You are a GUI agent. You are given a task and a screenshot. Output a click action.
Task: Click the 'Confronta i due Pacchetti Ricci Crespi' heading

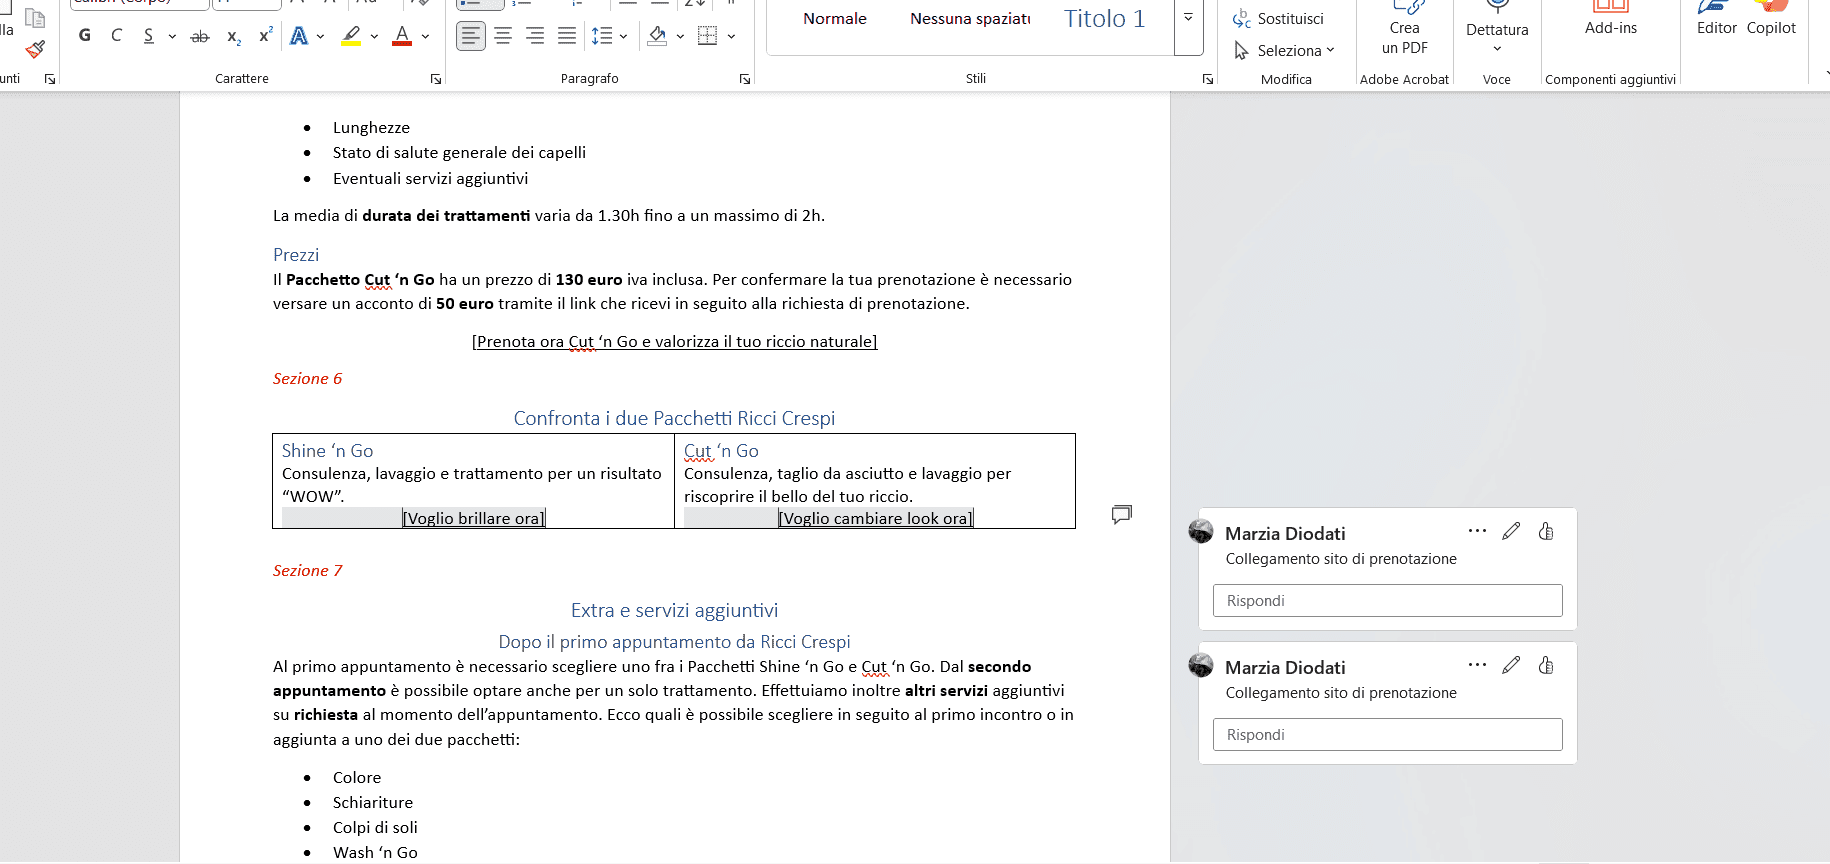point(674,419)
